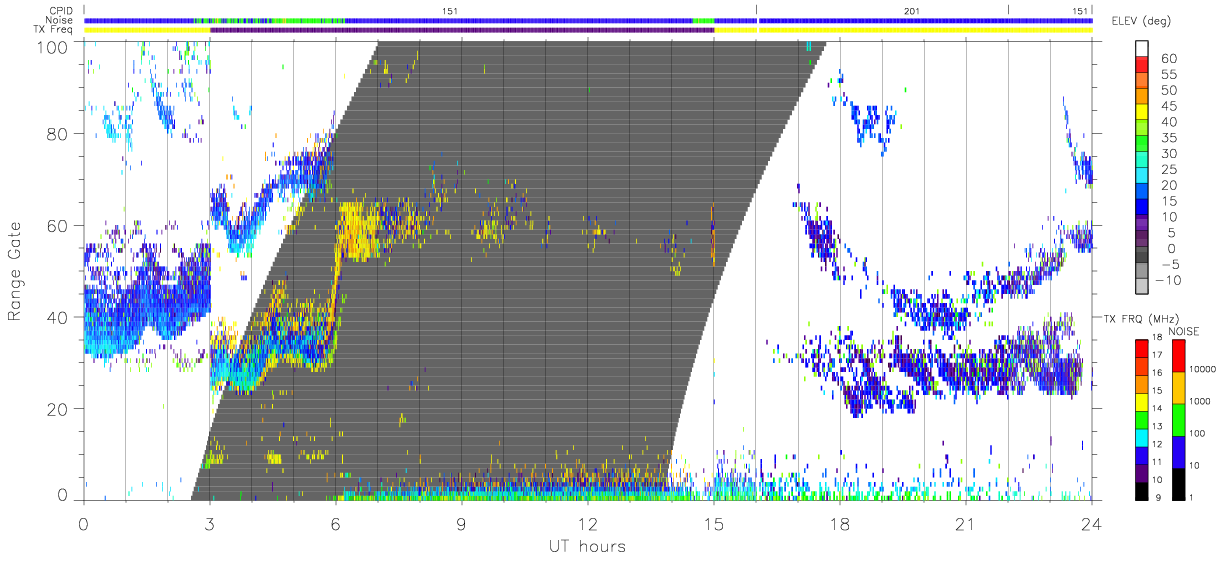This screenshot has height=567, width=1228.
Task: Click the Range Gate axis title
Action: 15,270
